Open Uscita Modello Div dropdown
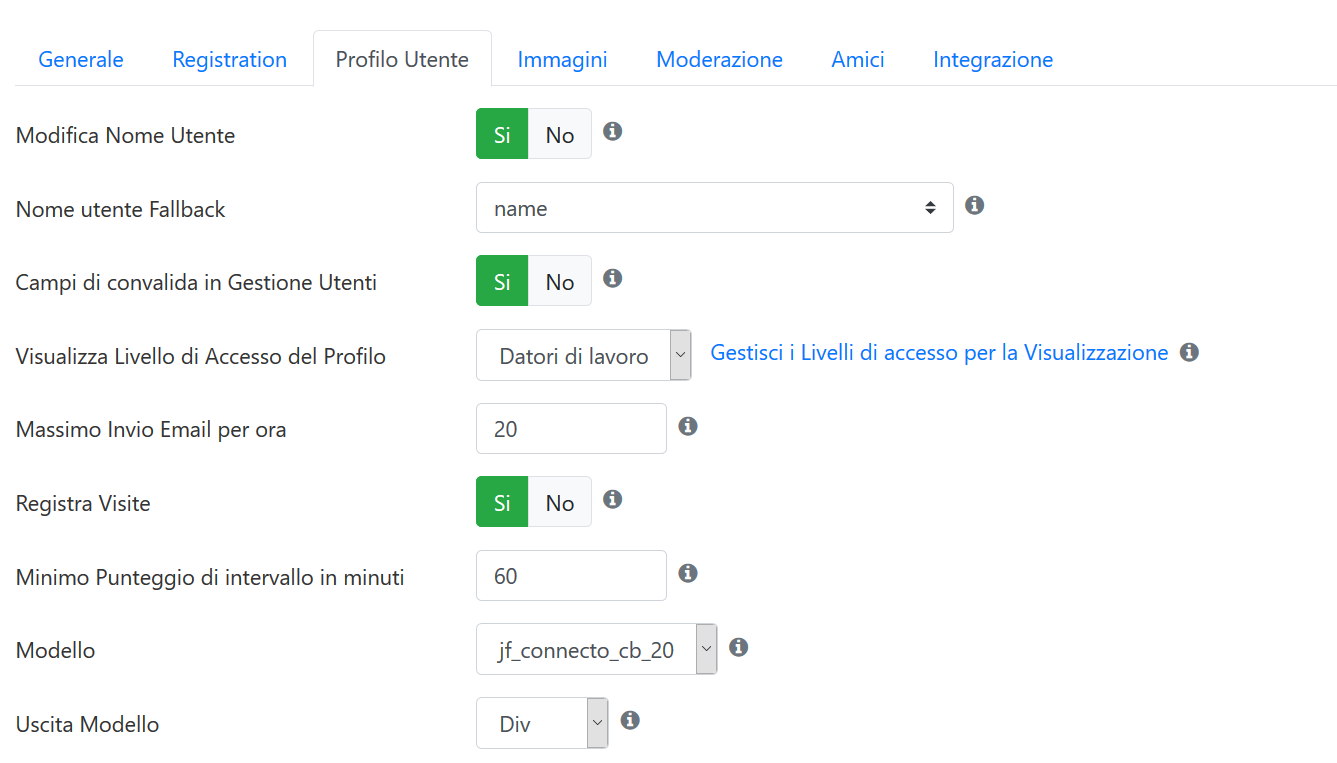The height and width of the screenshot is (763, 1337). pyautogui.click(x=542, y=723)
